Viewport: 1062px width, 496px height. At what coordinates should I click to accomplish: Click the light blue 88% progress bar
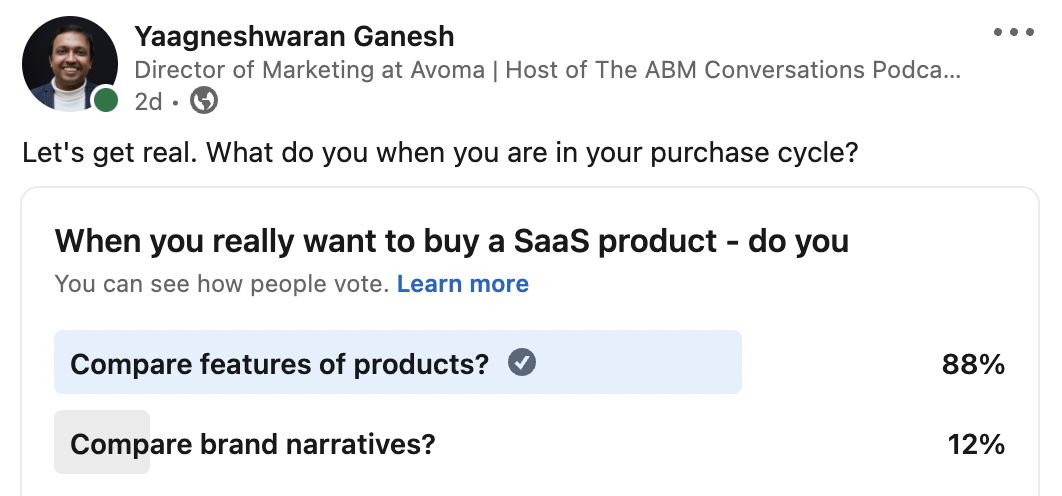click(398, 363)
